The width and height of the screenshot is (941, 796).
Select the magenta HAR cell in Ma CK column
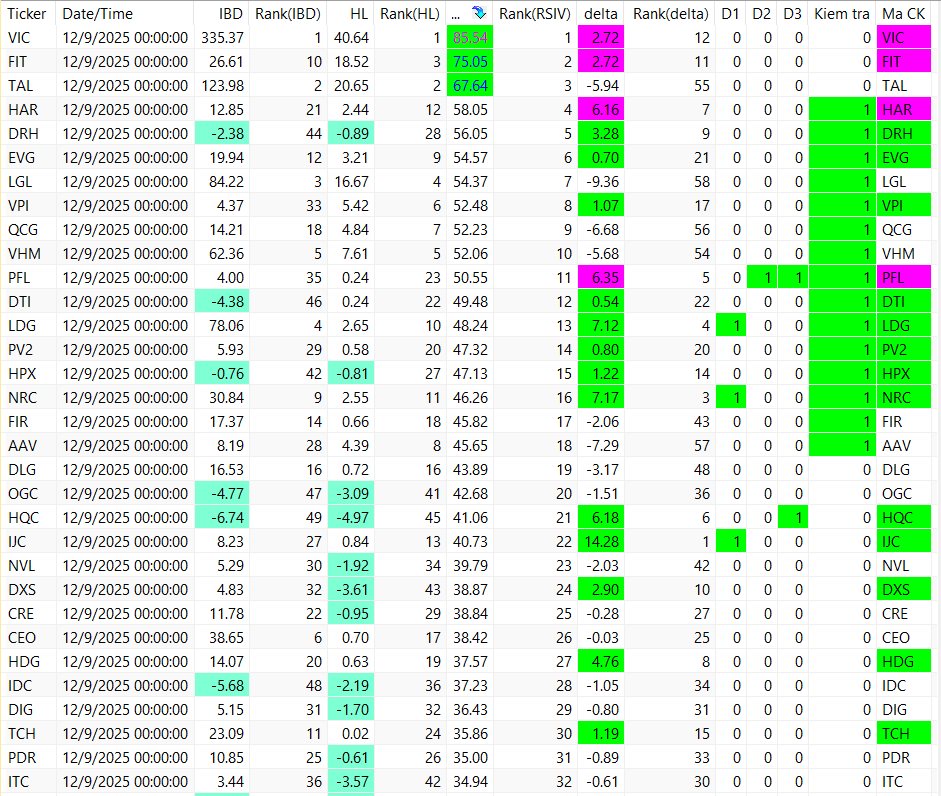coord(904,110)
